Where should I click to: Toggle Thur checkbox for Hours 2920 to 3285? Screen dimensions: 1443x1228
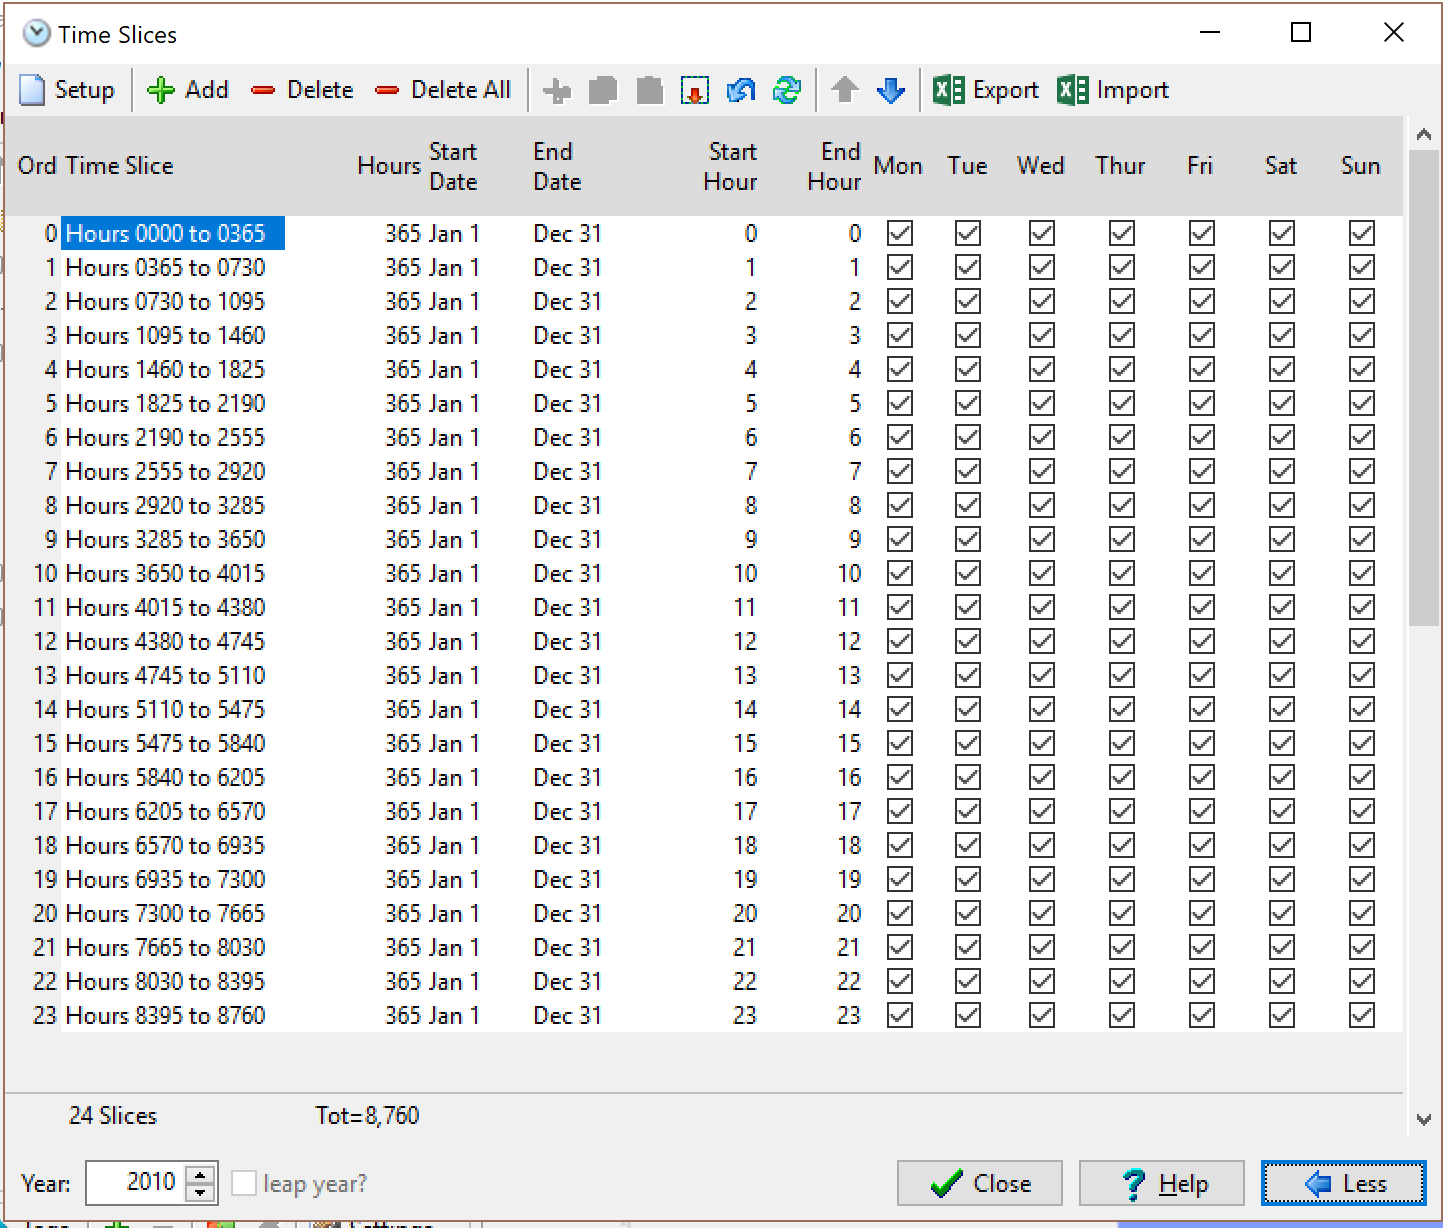click(1122, 505)
